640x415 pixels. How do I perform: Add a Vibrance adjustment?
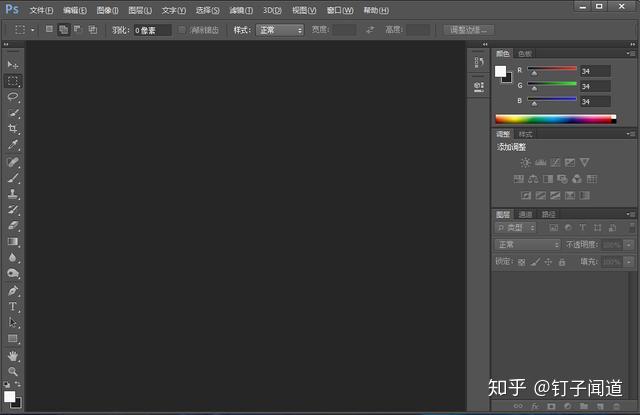pos(584,163)
